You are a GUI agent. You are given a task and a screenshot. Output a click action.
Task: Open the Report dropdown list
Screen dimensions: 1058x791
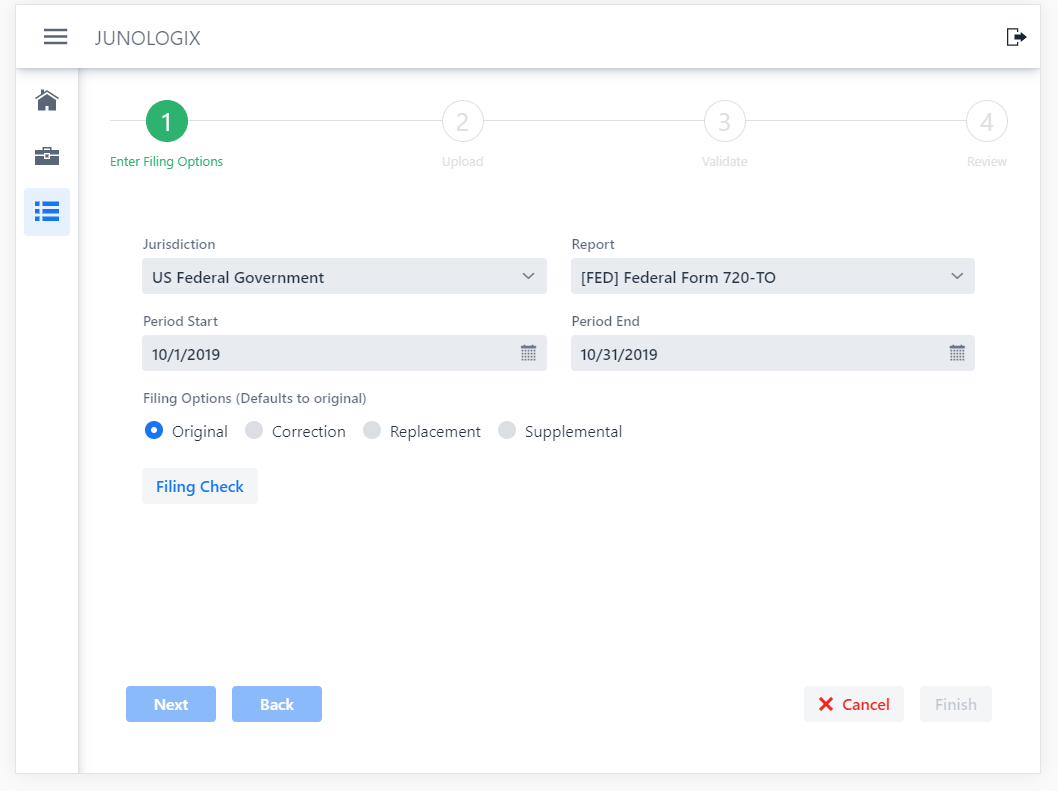pos(772,277)
